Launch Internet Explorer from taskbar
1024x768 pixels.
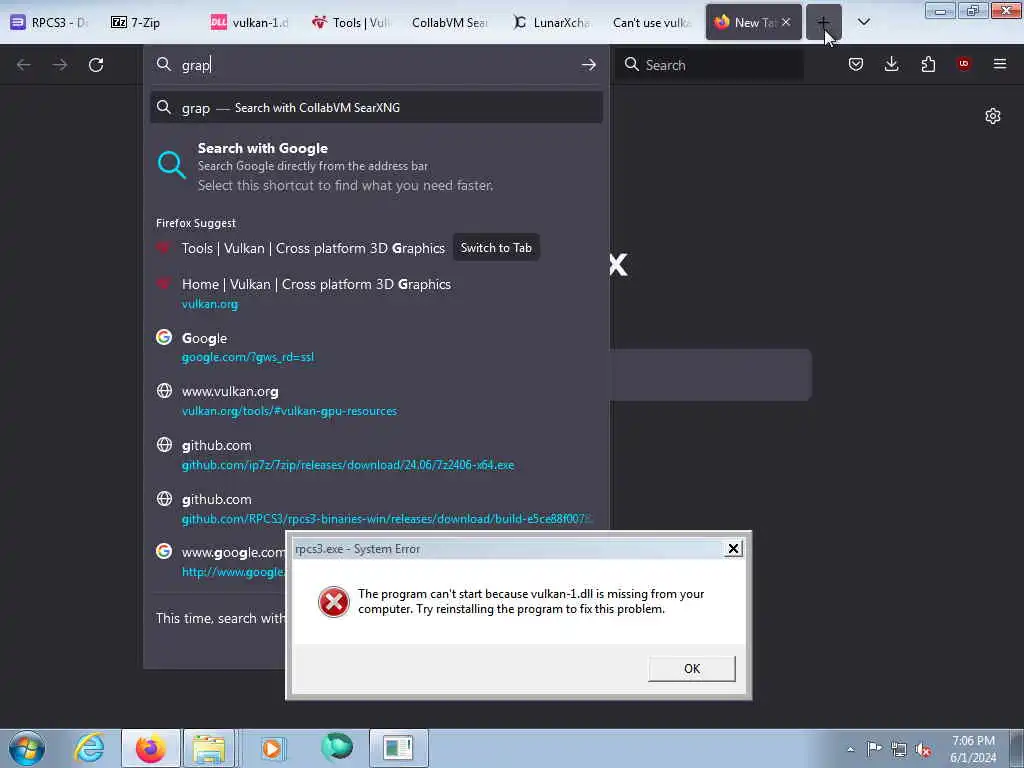pyautogui.click(x=89, y=748)
